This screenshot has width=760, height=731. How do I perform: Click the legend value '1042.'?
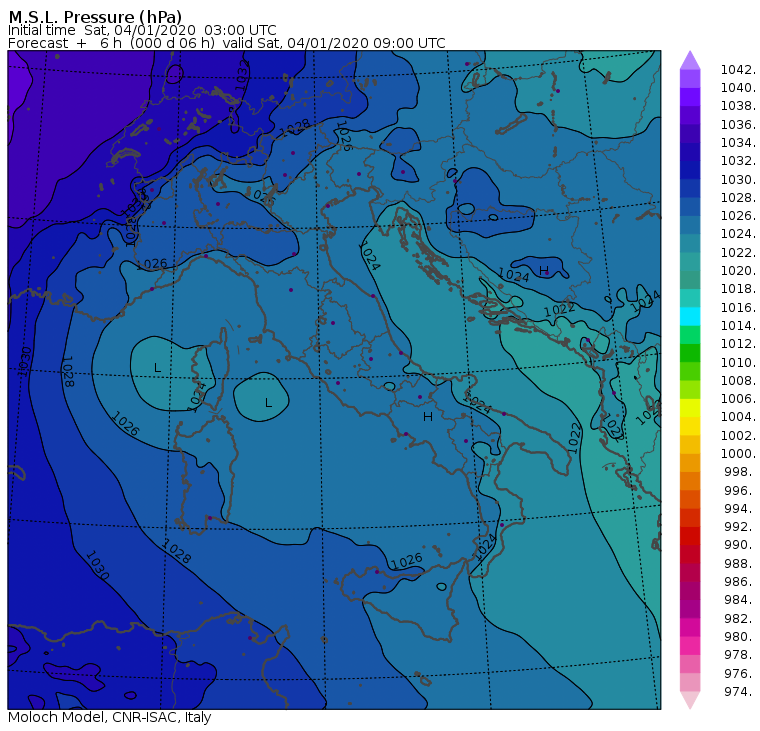(x=738, y=70)
